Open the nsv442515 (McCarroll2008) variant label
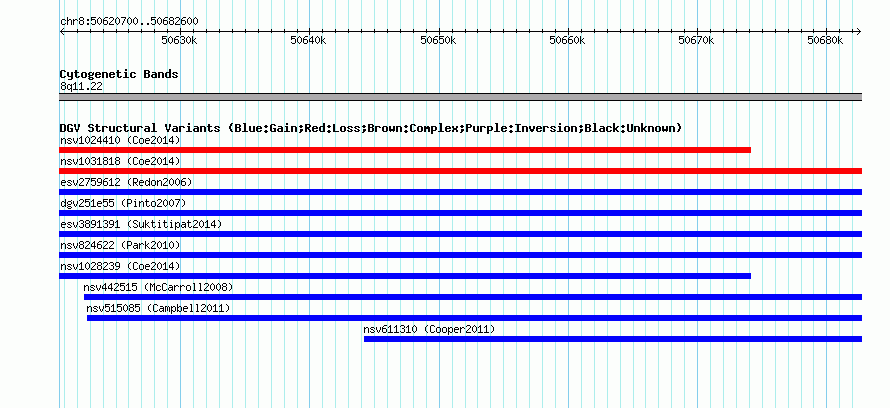 pyautogui.click(x=158, y=287)
